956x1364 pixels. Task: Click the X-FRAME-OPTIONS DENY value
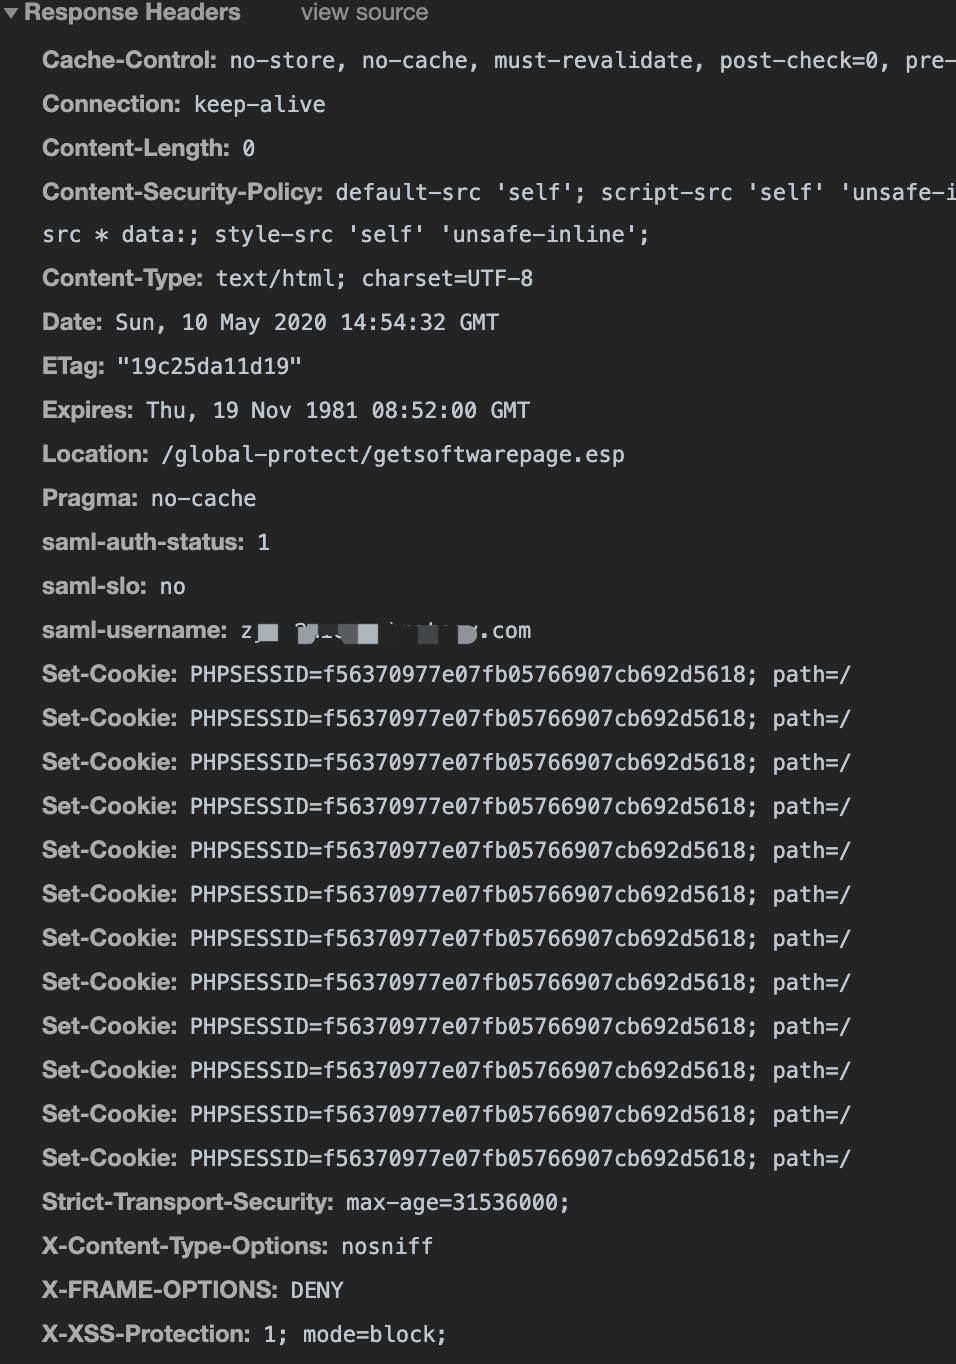317,1290
